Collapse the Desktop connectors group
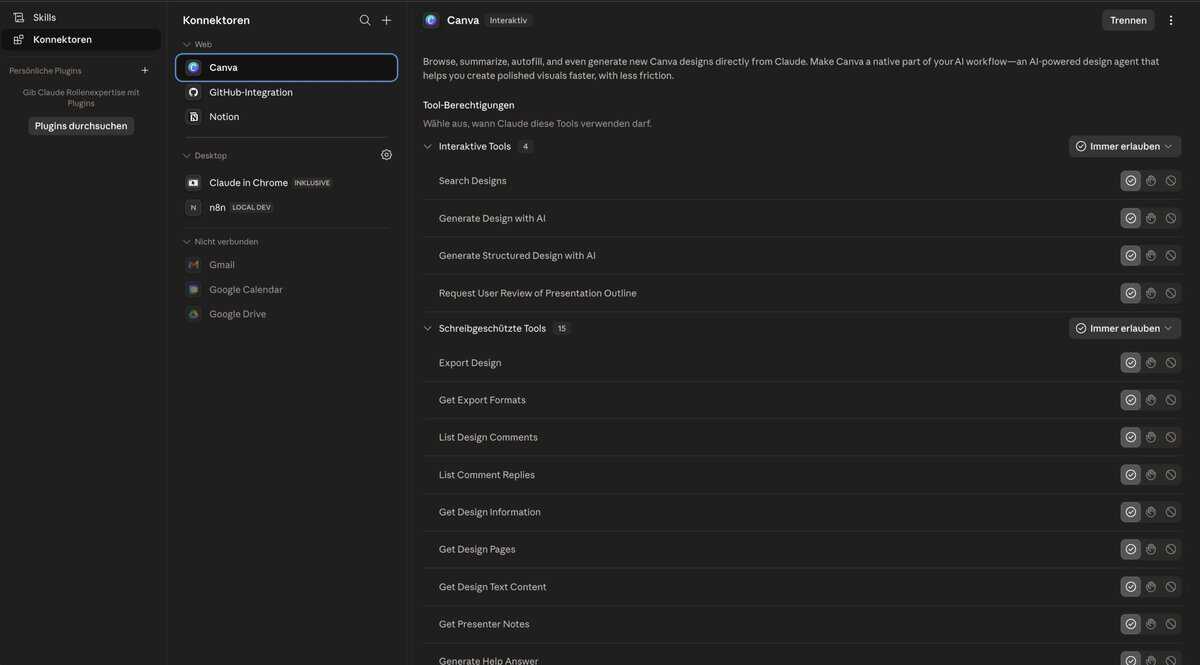 [187, 156]
